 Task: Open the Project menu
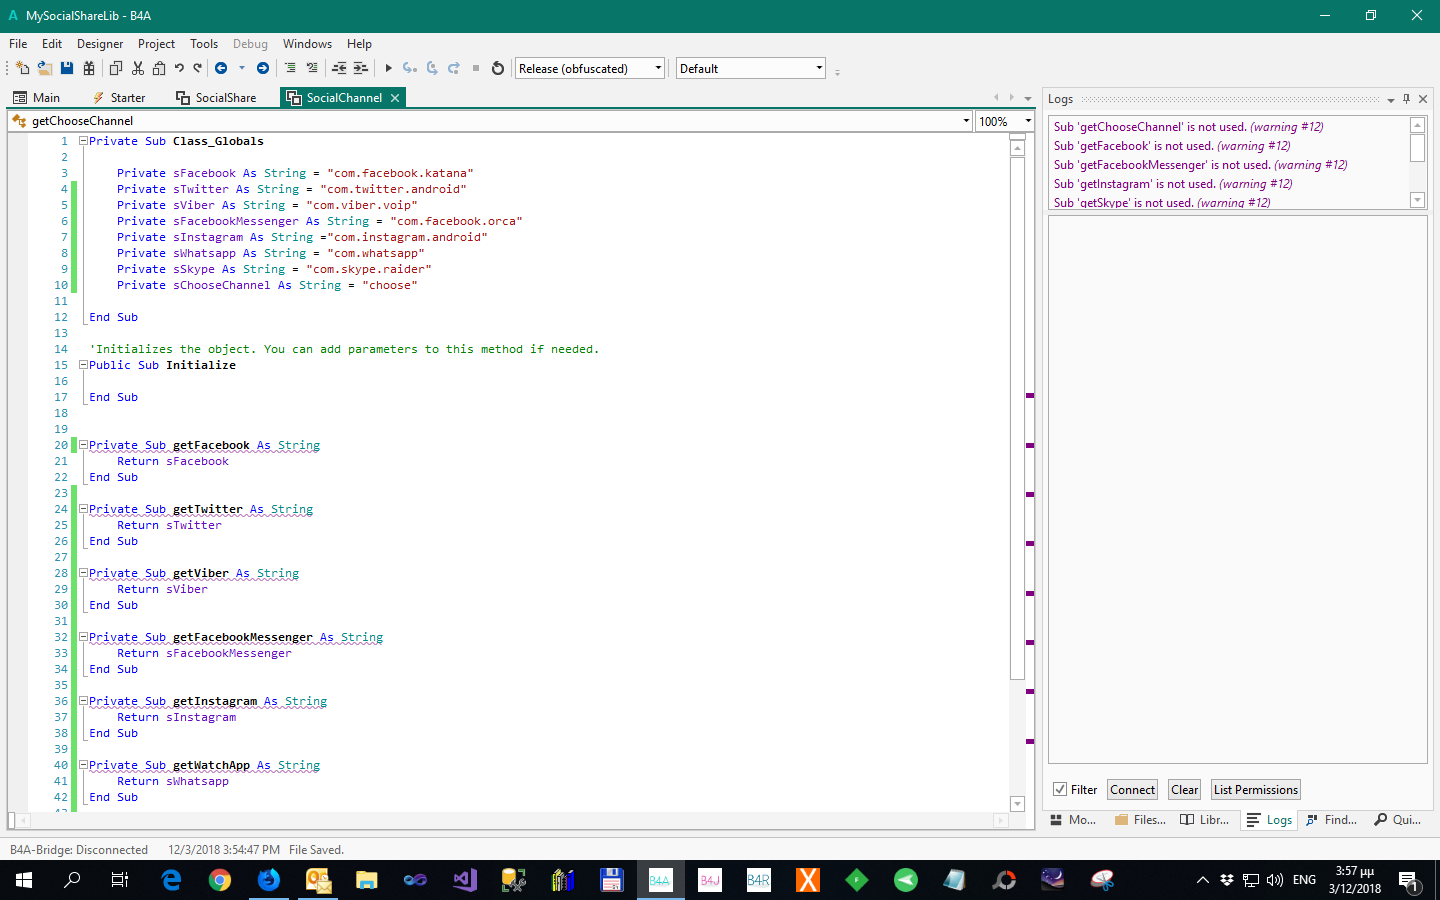(x=156, y=44)
